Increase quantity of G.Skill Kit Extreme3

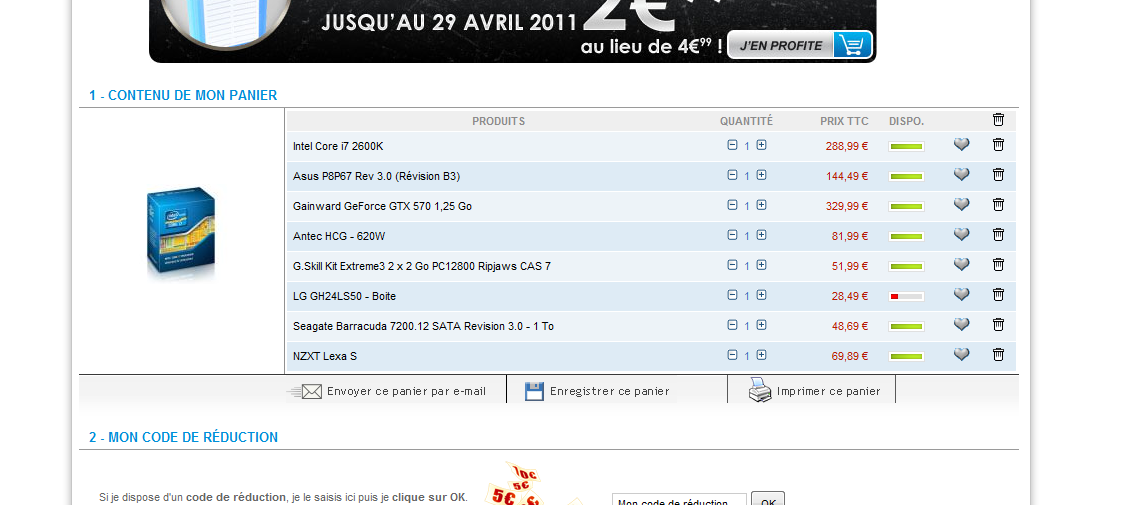[761, 265]
